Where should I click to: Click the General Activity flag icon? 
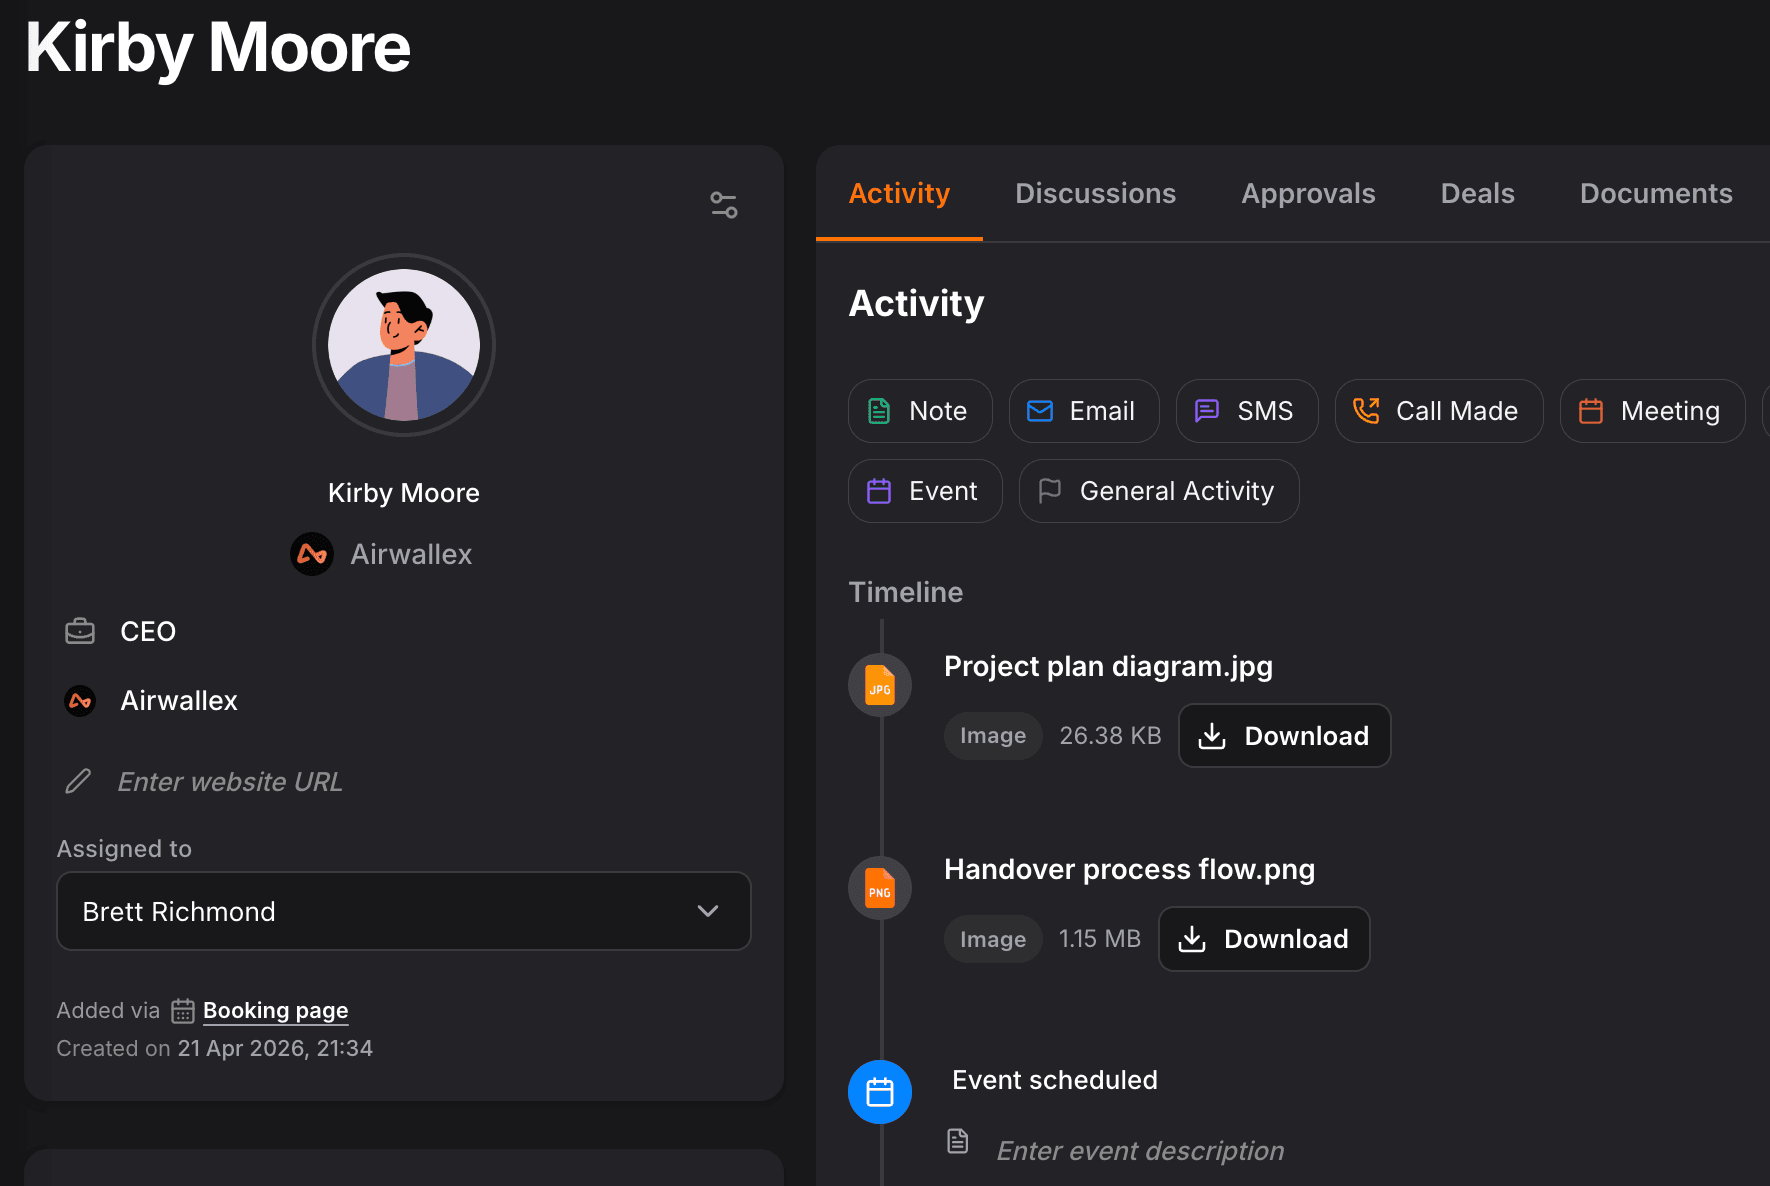tap(1051, 490)
